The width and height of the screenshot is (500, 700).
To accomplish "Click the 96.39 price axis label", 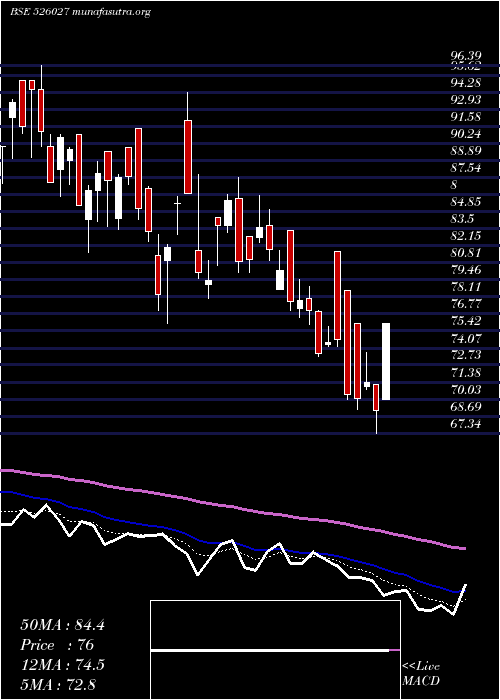I will tap(466, 56).
